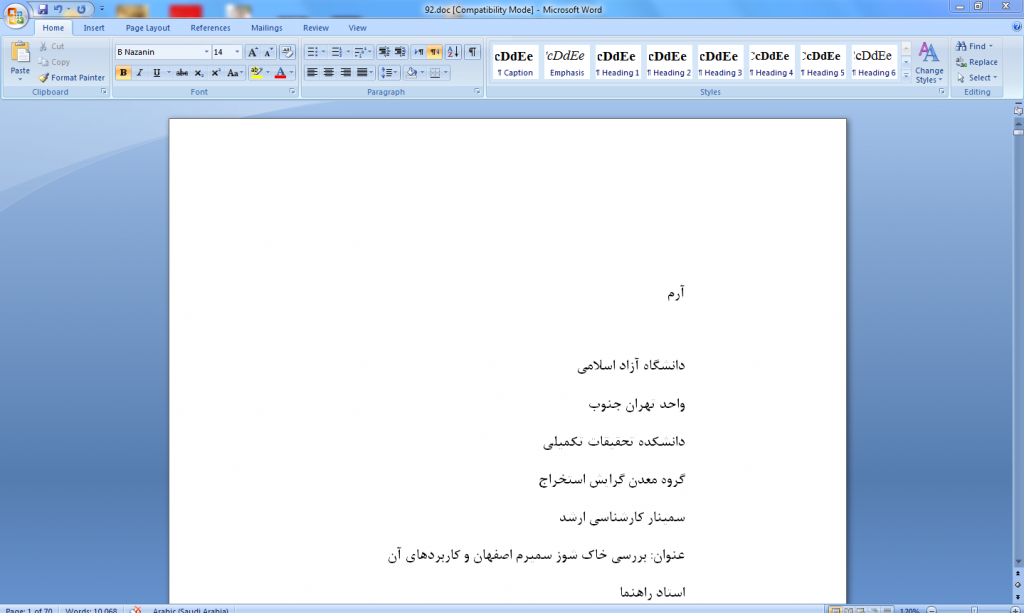Screen dimensions: 1024x613
Task: Open the References tab
Action: (210, 28)
